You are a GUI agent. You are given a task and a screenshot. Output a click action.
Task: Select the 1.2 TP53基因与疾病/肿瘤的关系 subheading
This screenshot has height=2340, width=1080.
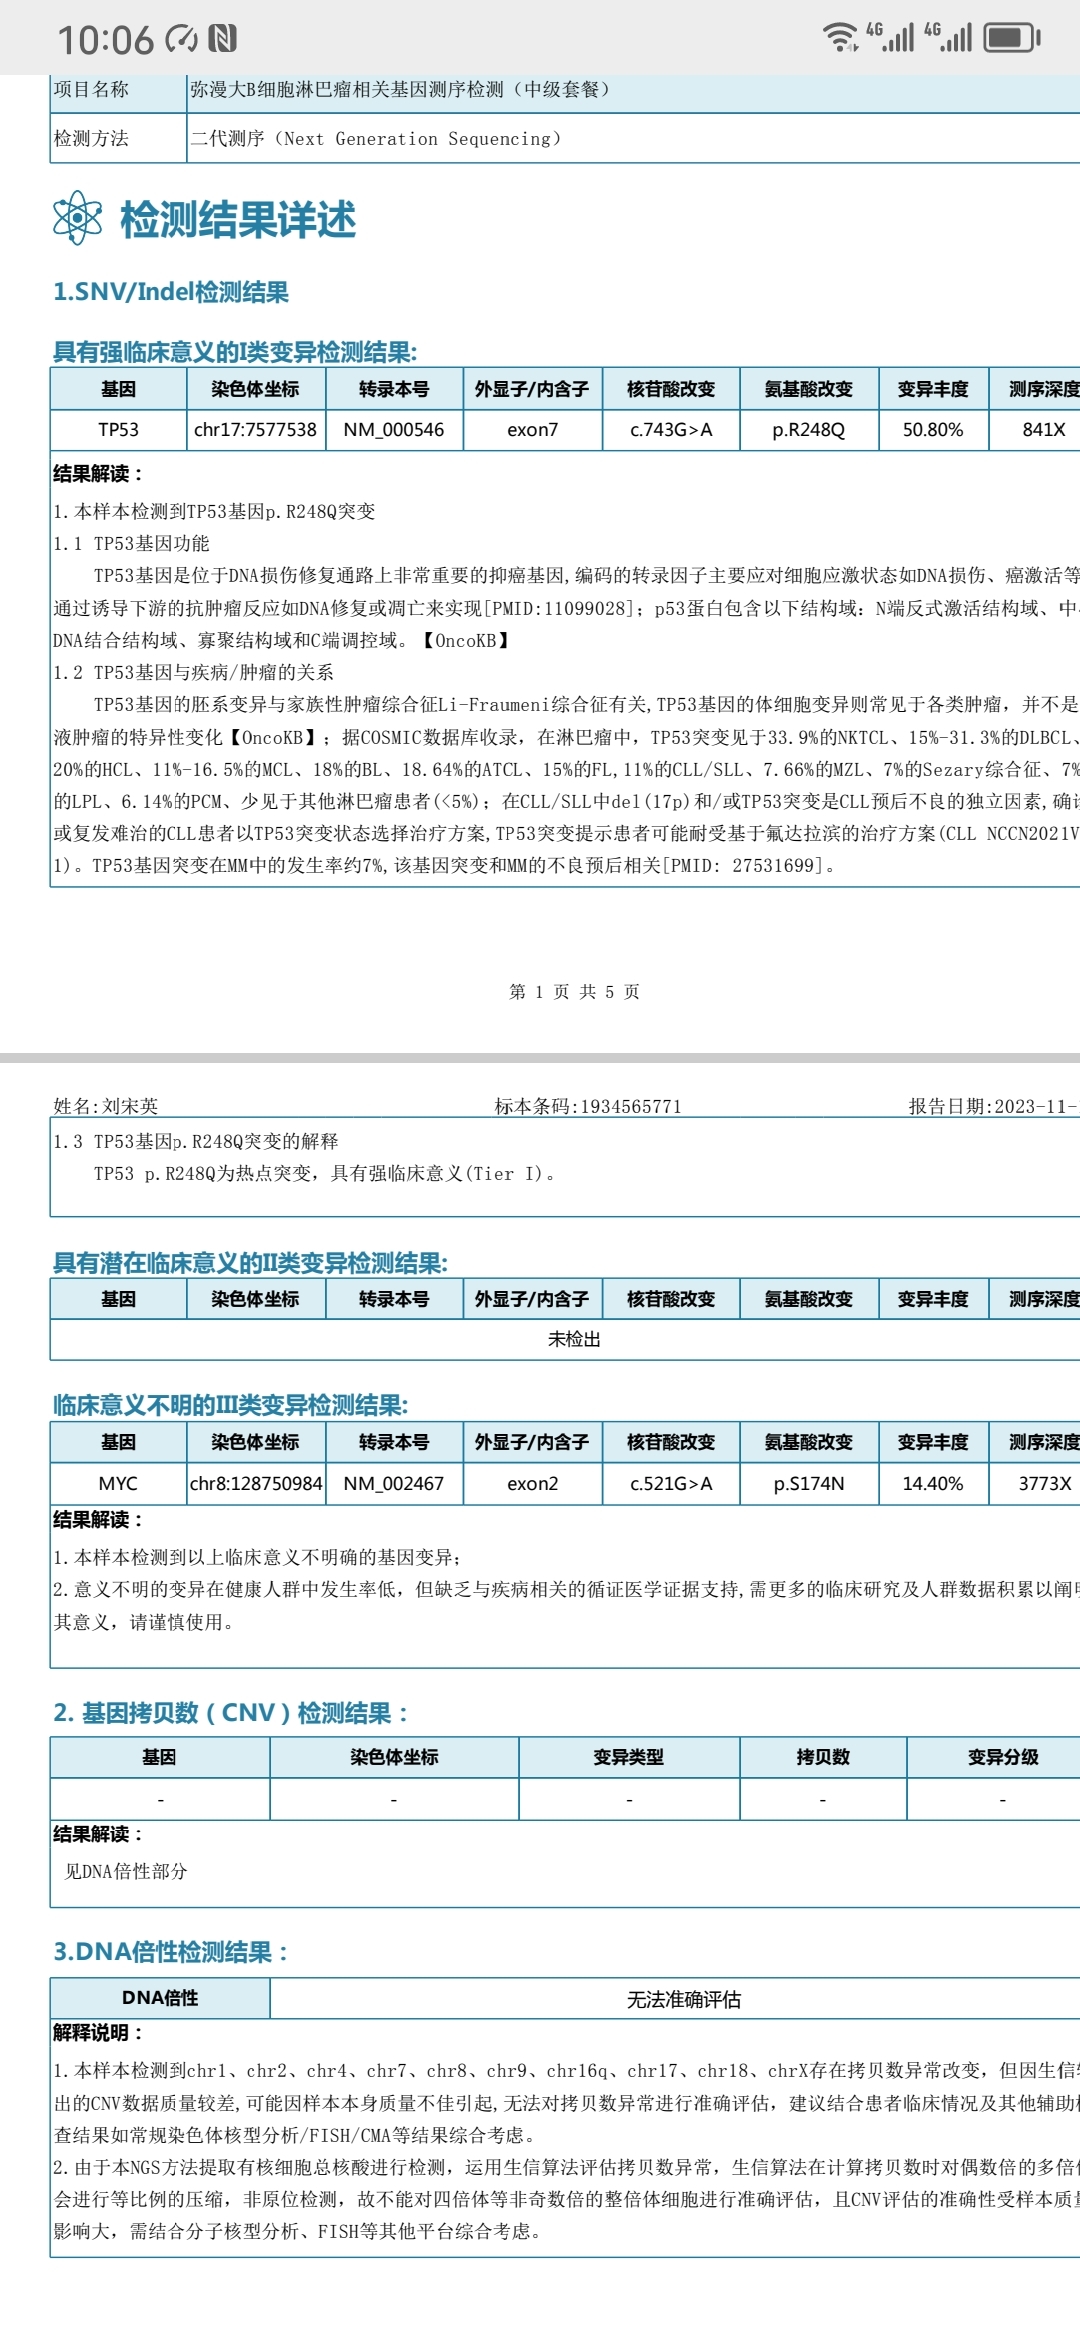tap(194, 672)
